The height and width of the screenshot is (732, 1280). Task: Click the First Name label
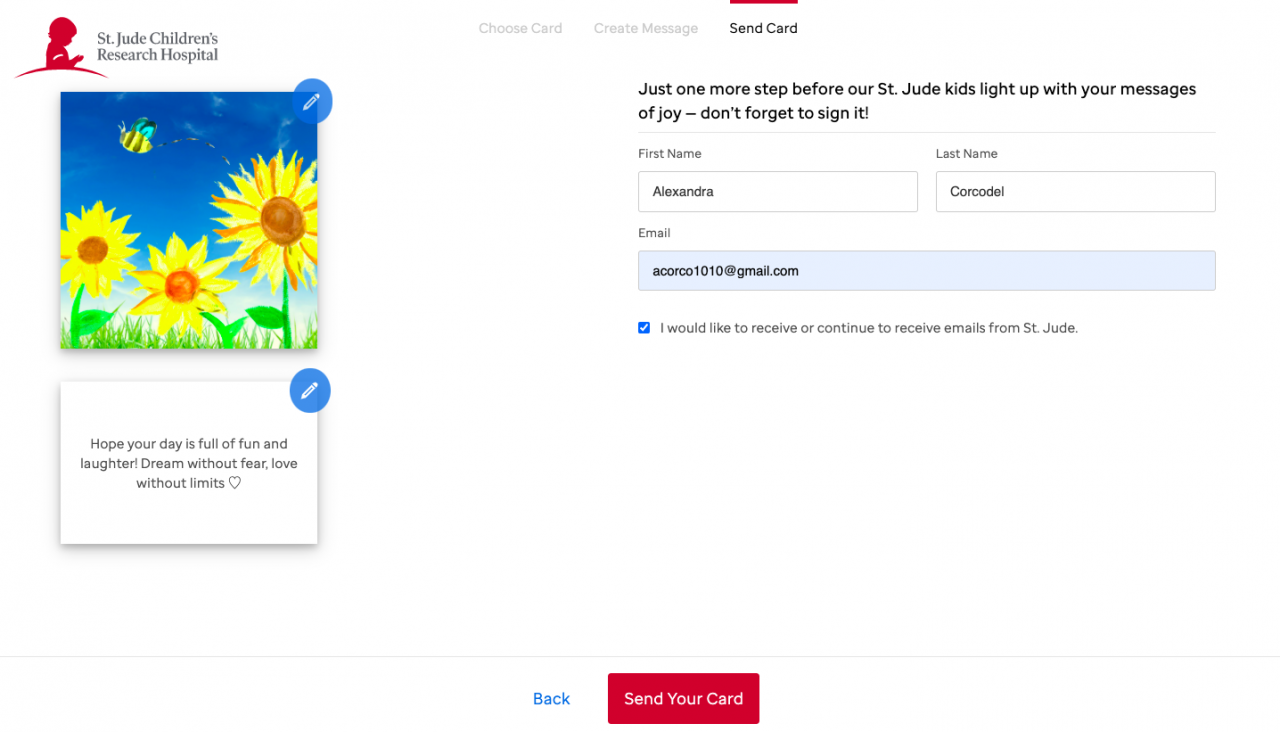click(669, 154)
